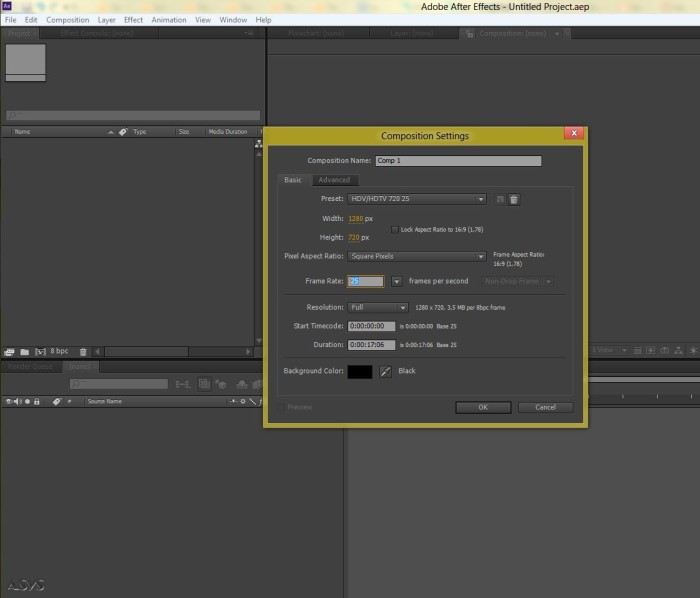
Task: Click OK in Composition Settings
Action: coord(483,407)
